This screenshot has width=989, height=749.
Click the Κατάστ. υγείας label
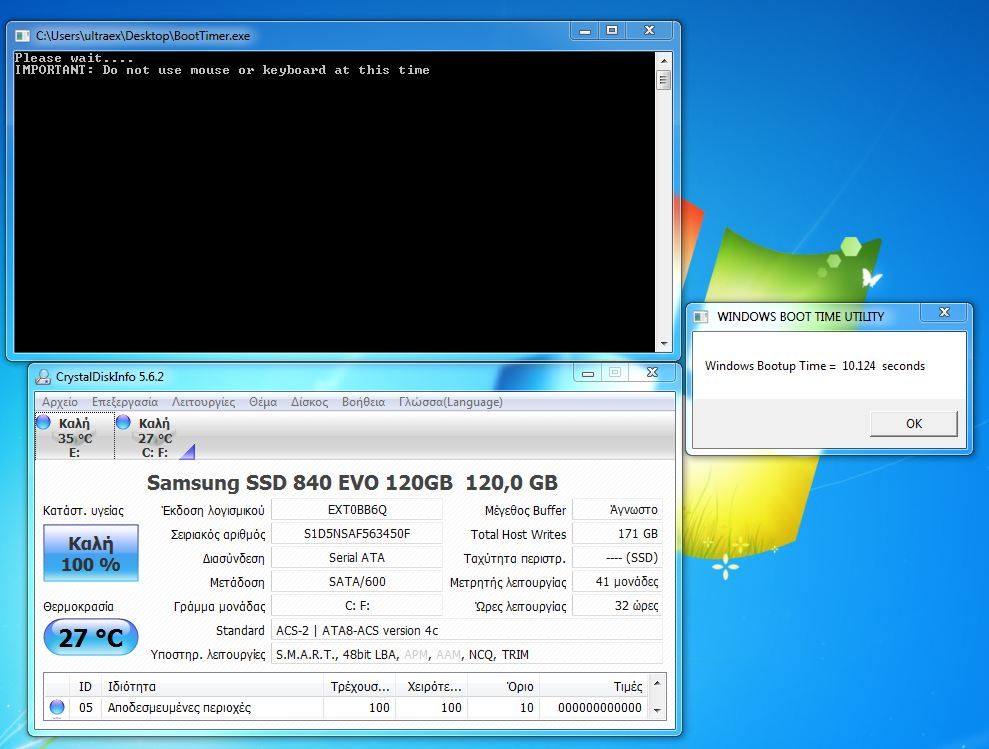(x=83, y=510)
